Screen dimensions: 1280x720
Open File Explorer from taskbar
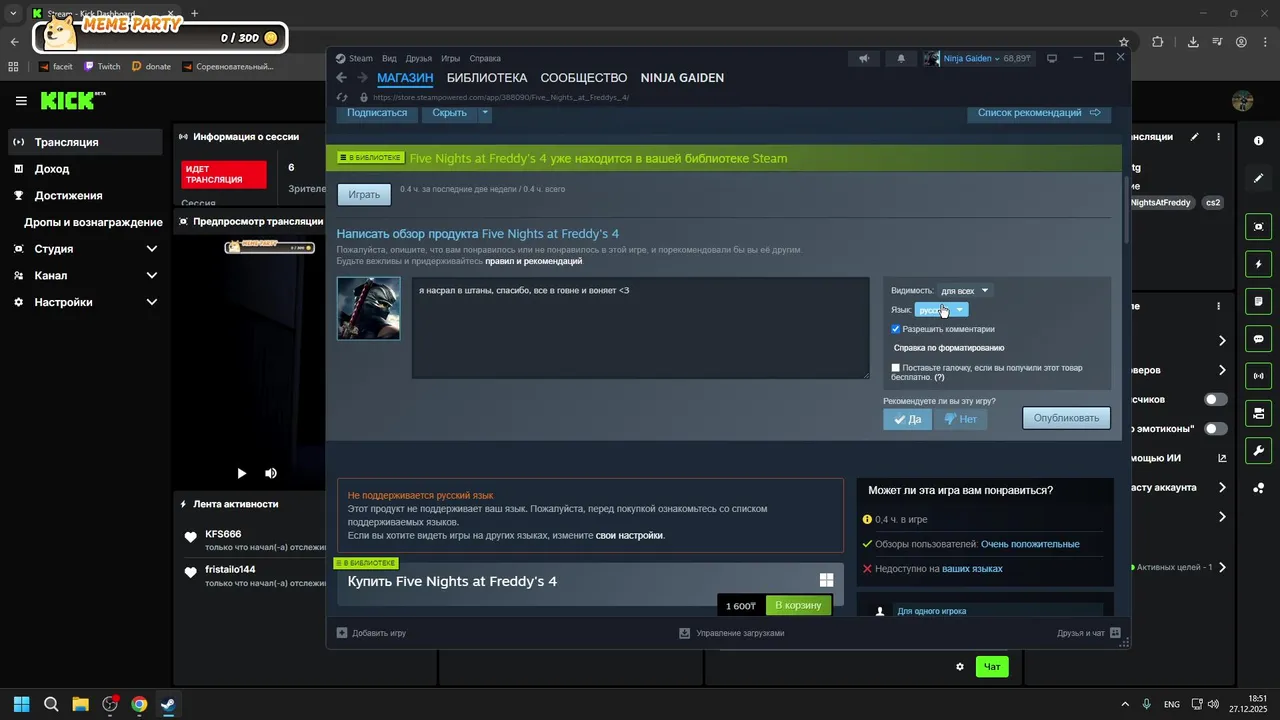click(80, 704)
